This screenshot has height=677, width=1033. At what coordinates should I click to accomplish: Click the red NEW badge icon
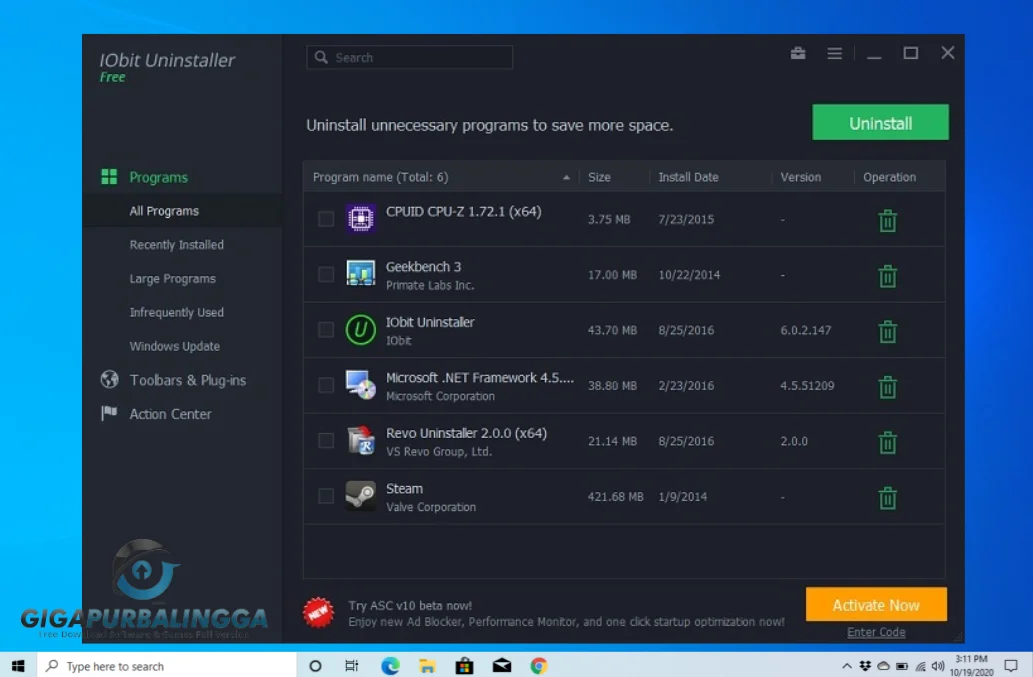(318, 612)
